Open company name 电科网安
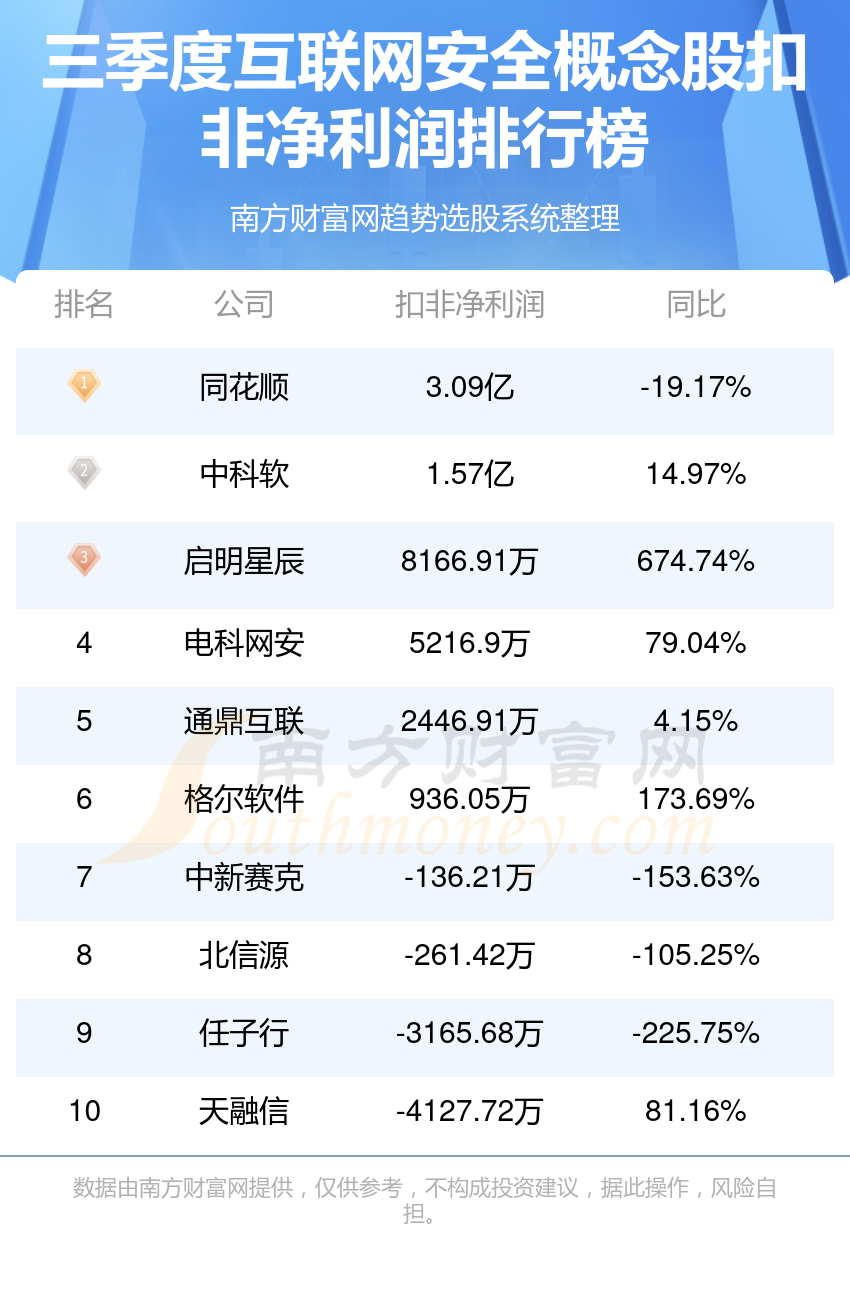Screen dimensions: 850x1300 [244, 643]
